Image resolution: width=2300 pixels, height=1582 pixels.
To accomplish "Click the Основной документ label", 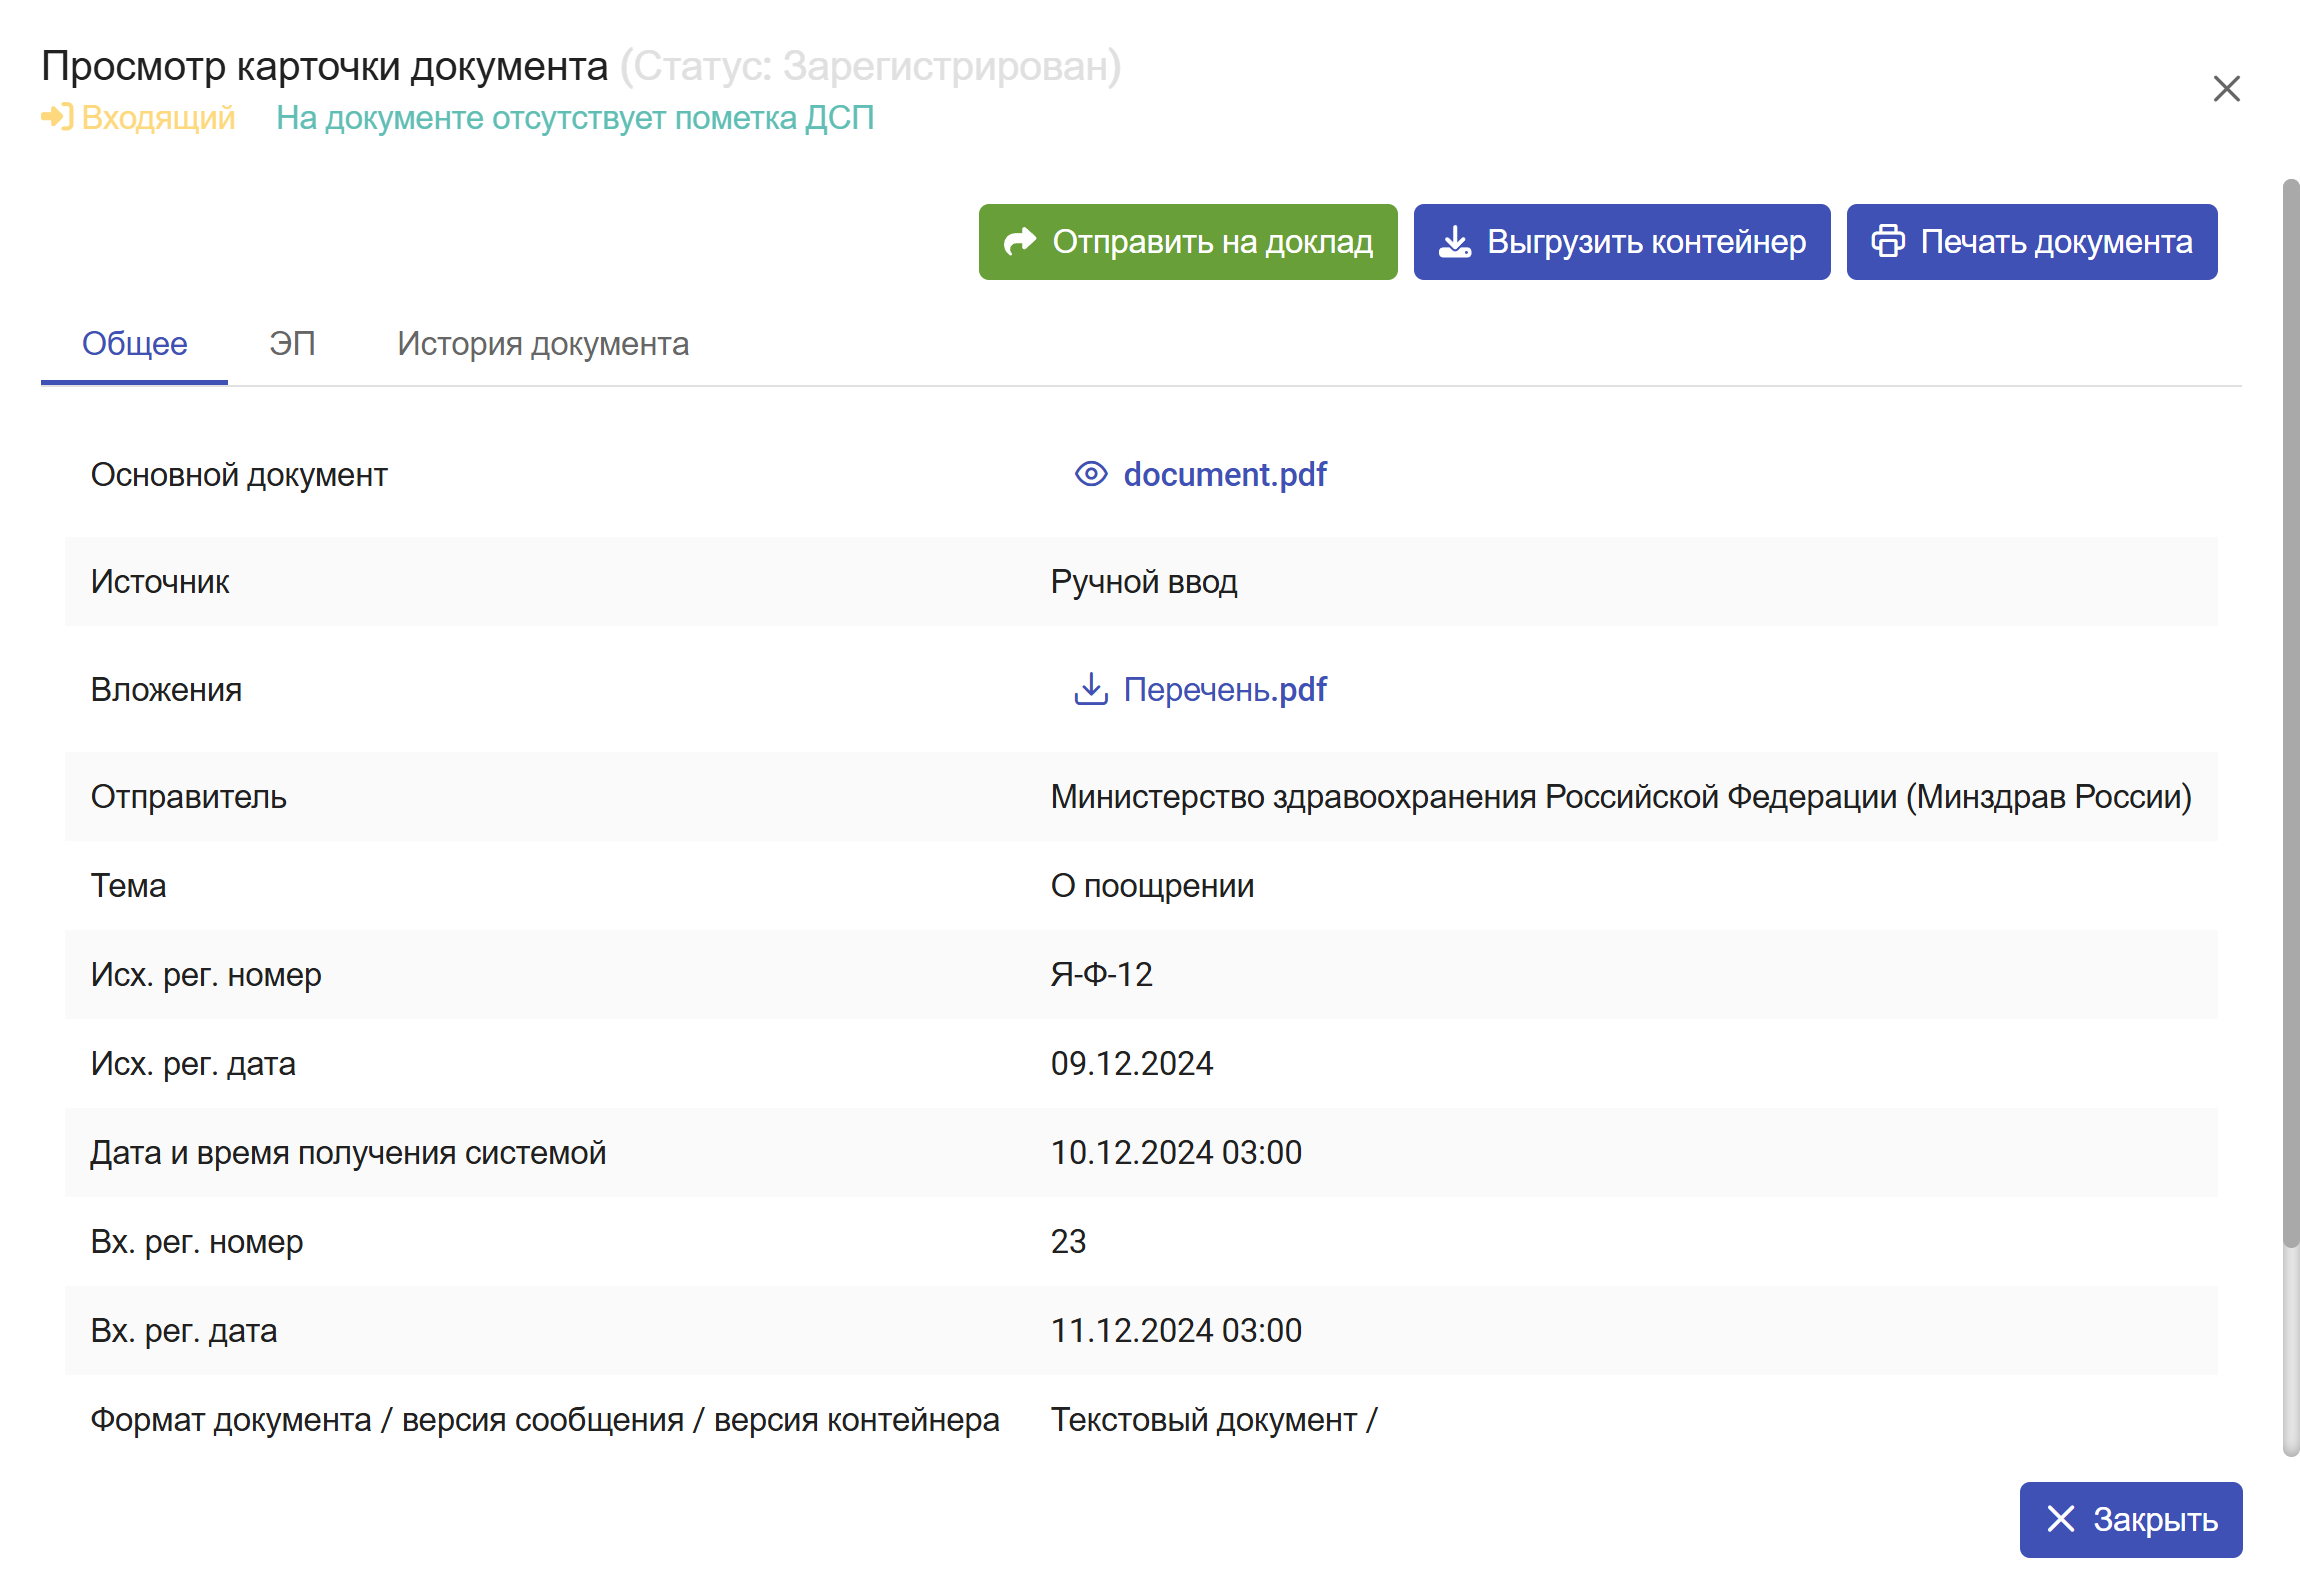I will pos(239,475).
